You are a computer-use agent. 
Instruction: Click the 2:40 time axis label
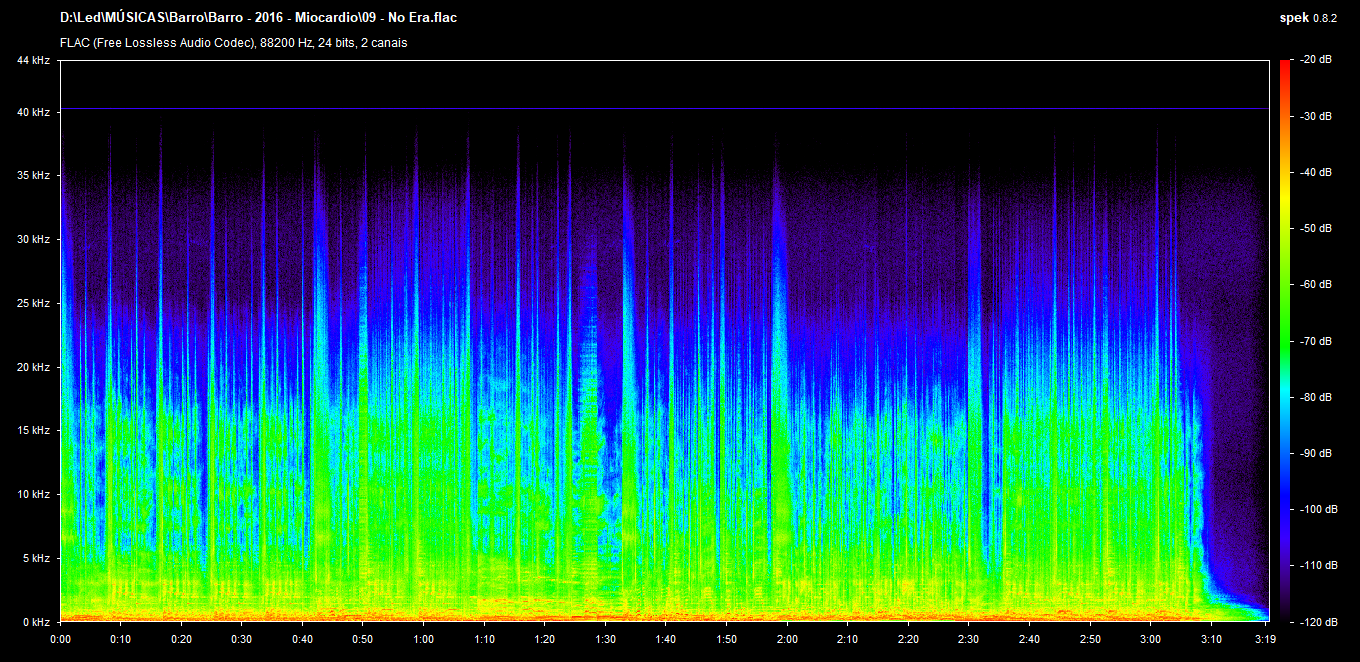(x=1029, y=639)
